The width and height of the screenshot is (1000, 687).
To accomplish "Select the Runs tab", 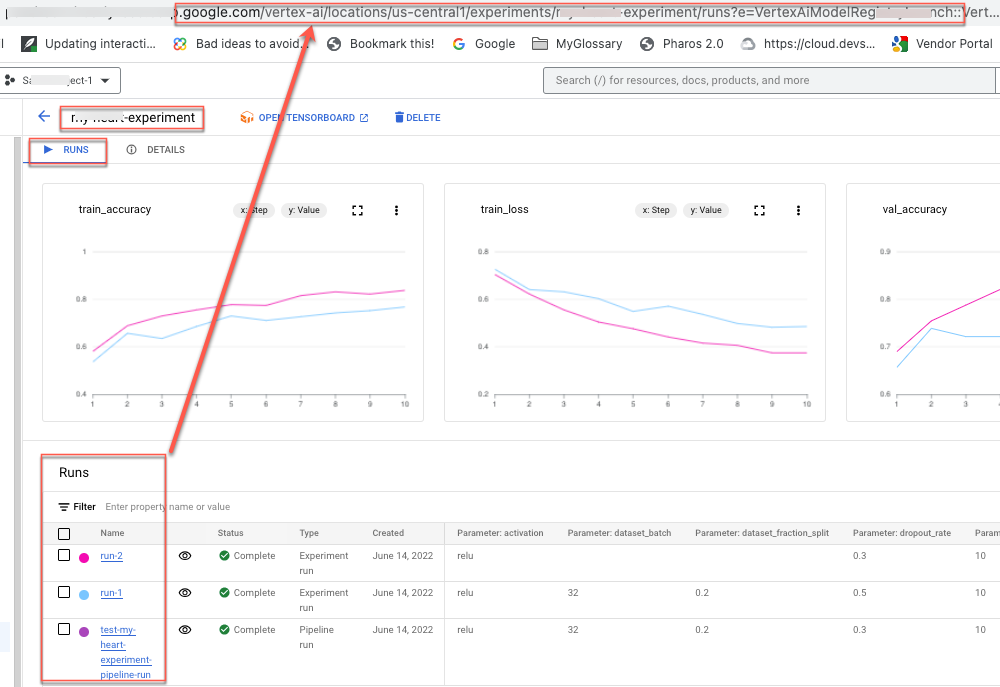I will 67,150.
